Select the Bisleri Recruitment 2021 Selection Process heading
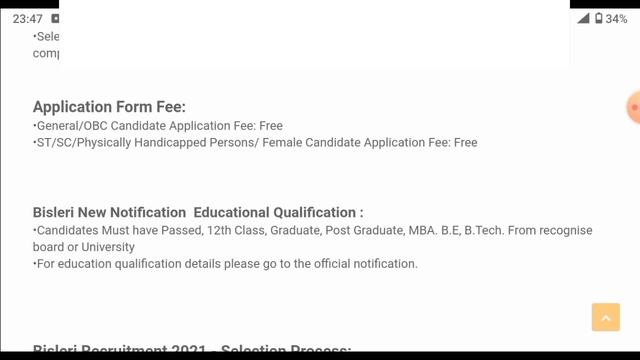Screen dimensions: 640x360 192,348
